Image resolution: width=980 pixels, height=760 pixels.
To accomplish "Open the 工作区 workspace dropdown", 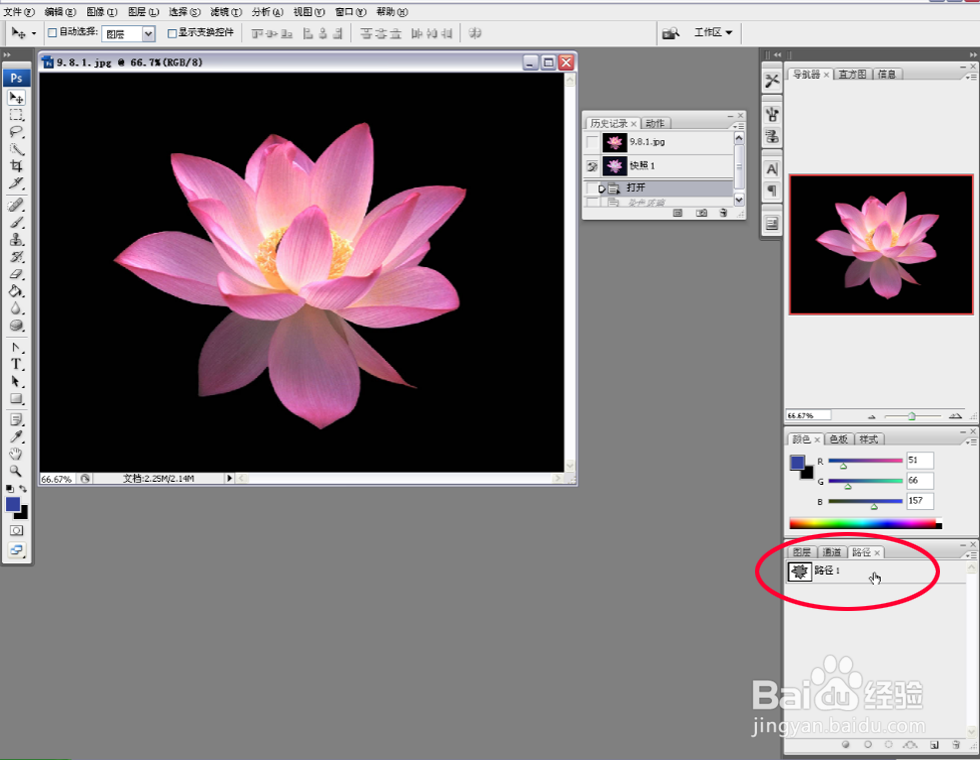I will click(713, 32).
